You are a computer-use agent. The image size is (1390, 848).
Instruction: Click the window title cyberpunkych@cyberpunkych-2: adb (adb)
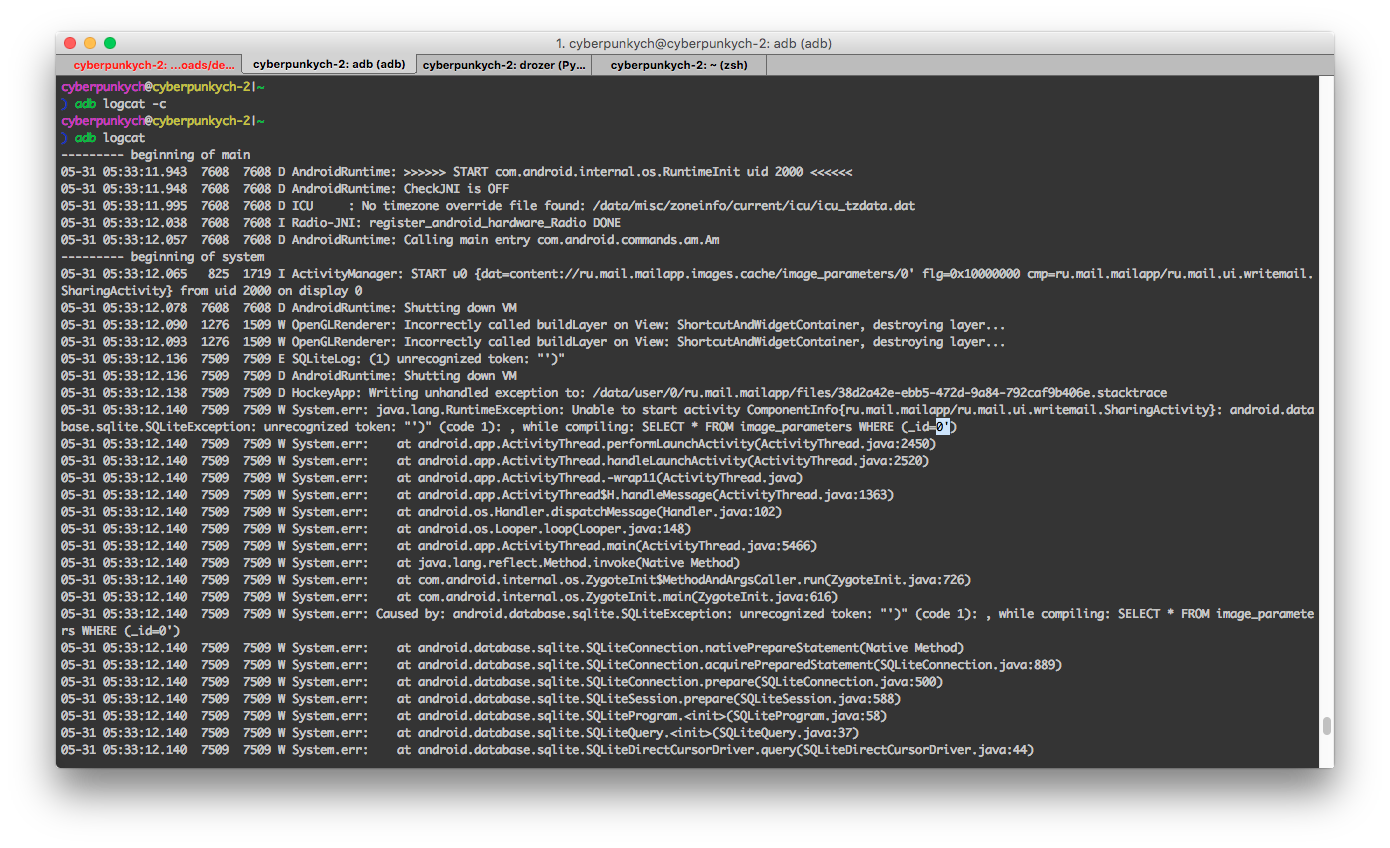pyautogui.click(x=694, y=43)
